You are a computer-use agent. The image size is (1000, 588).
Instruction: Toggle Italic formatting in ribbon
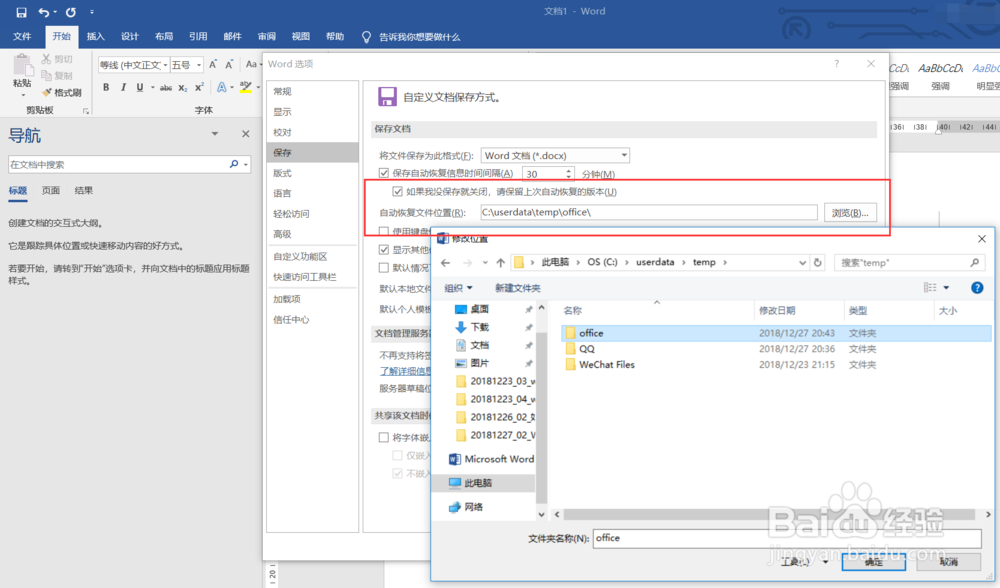(x=123, y=87)
